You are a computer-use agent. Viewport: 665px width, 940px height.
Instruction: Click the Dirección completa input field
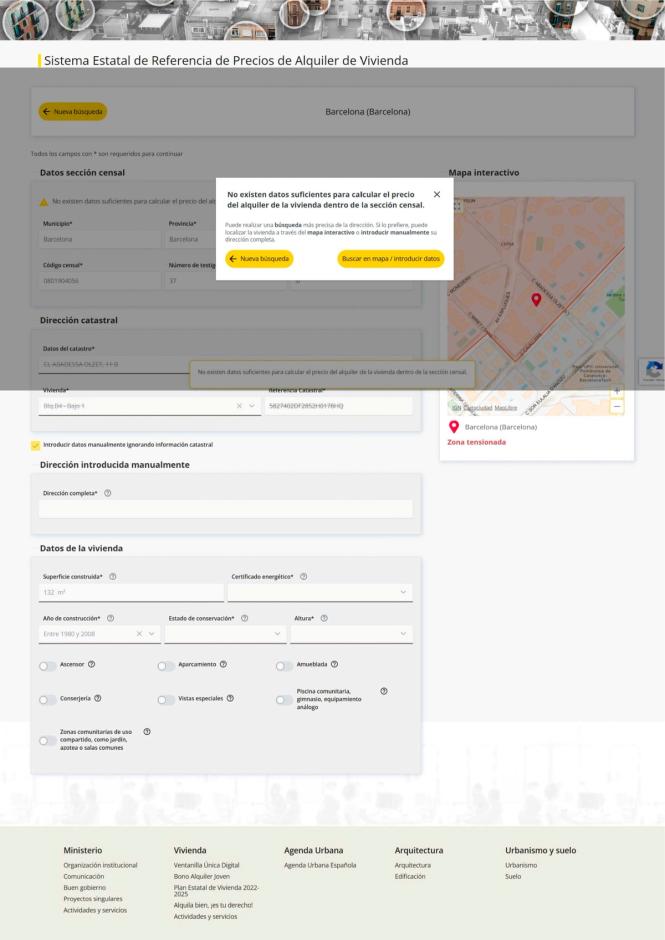tap(225, 509)
